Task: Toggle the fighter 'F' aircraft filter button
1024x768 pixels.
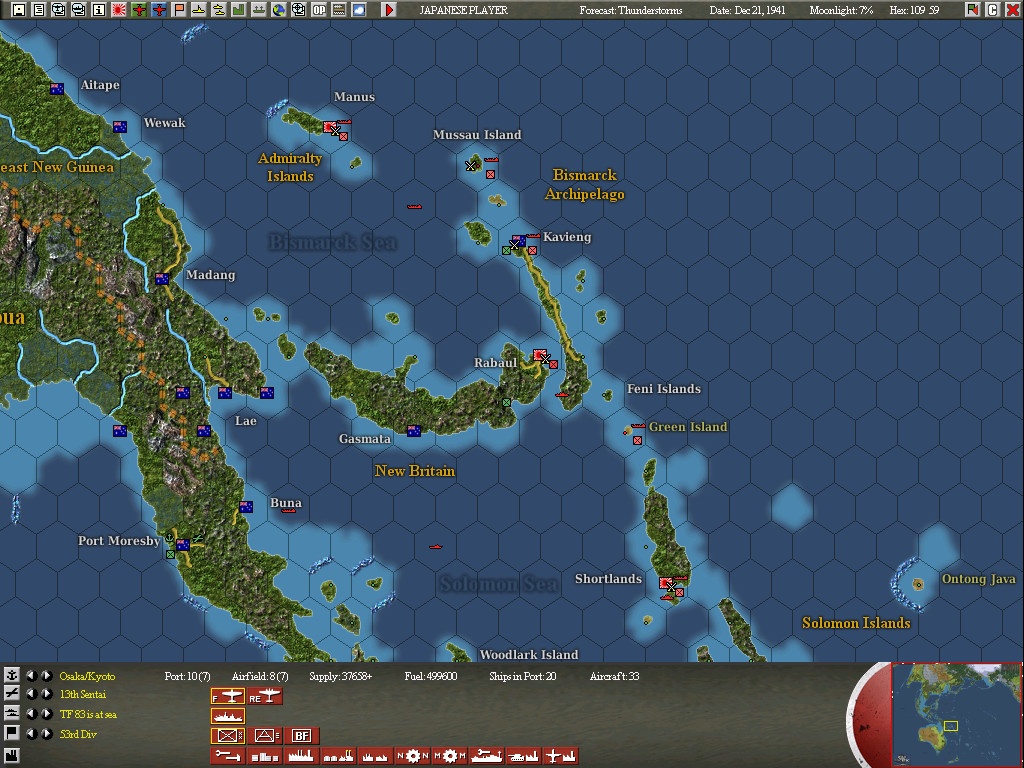Action: (x=228, y=697)
